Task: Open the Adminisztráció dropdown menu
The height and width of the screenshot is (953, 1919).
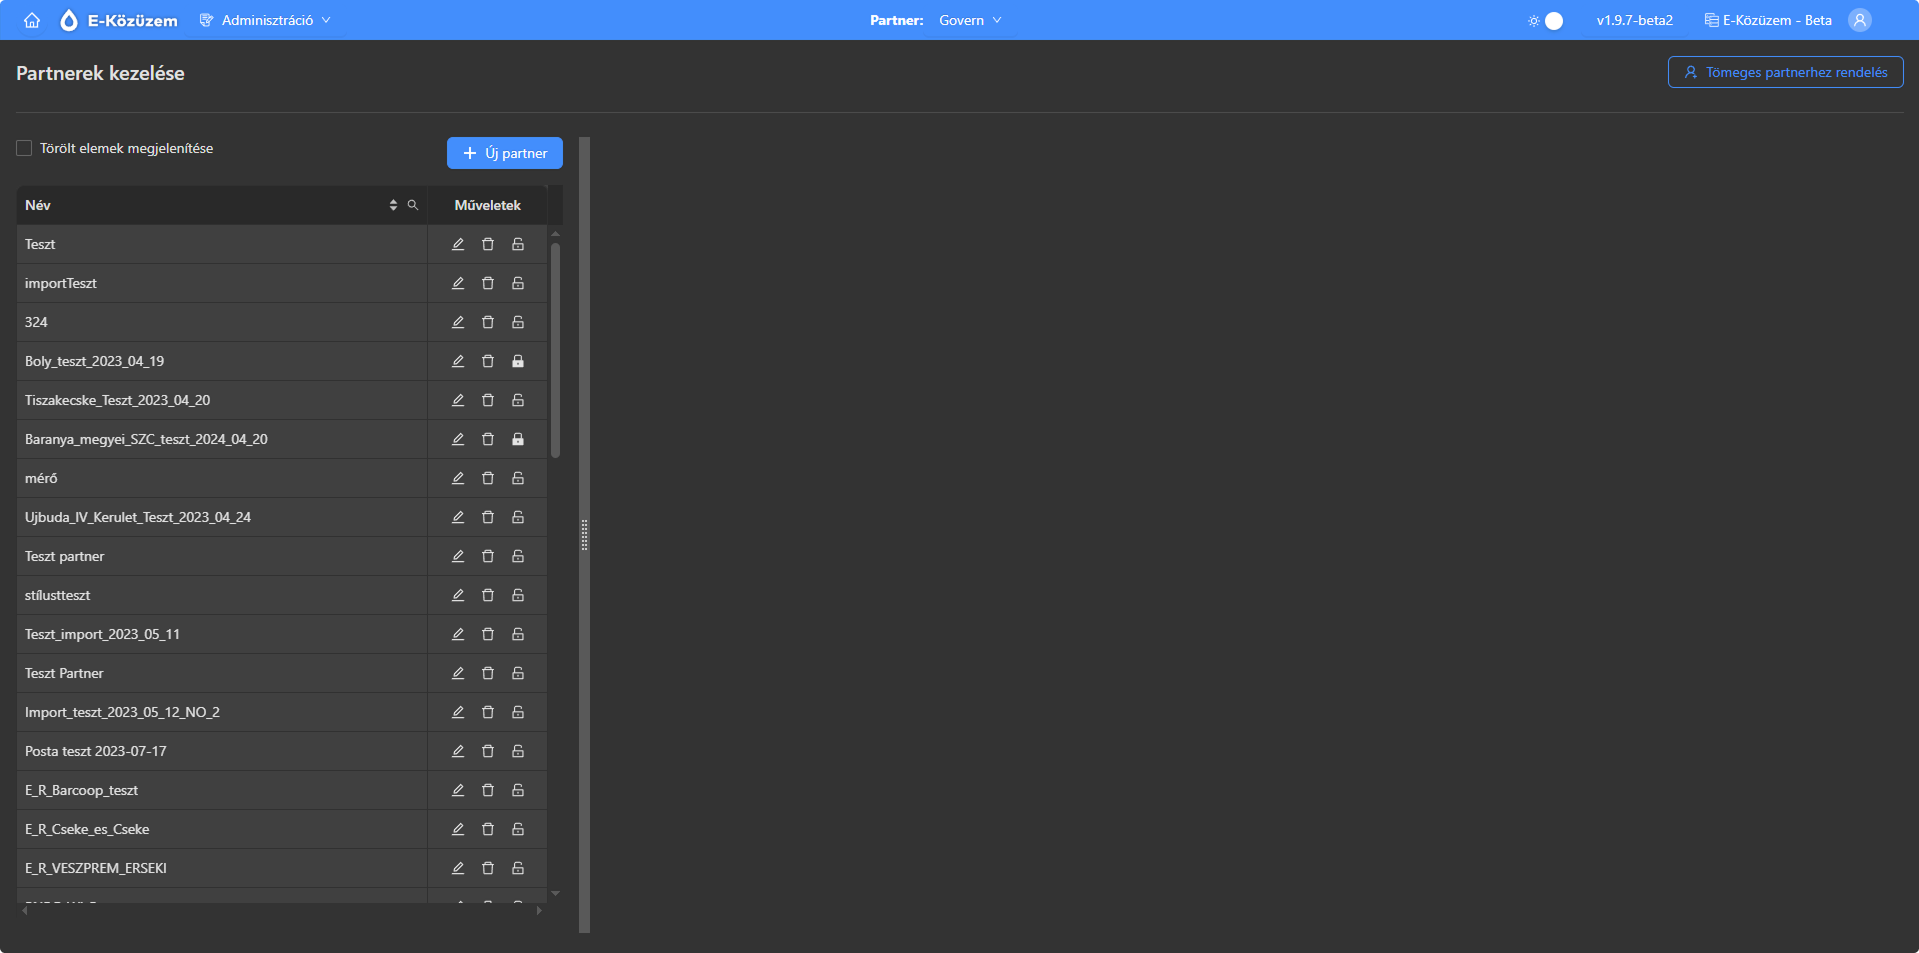Action: 266,20
